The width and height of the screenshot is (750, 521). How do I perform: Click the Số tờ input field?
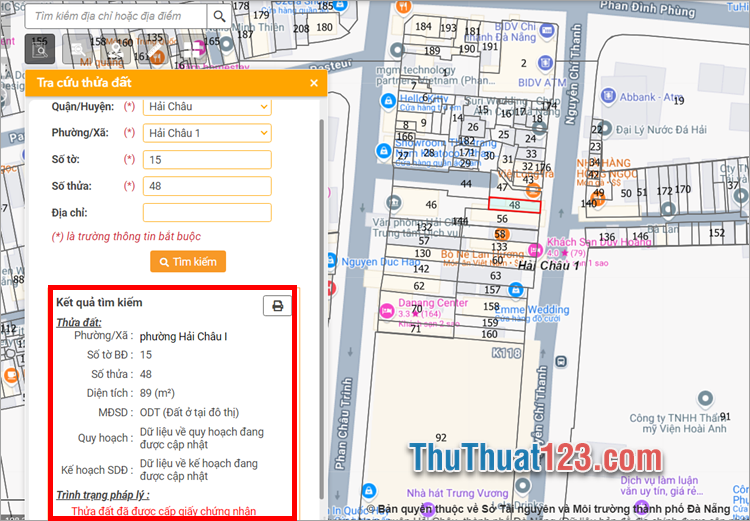pyautogui.click(x=207, y=160)
